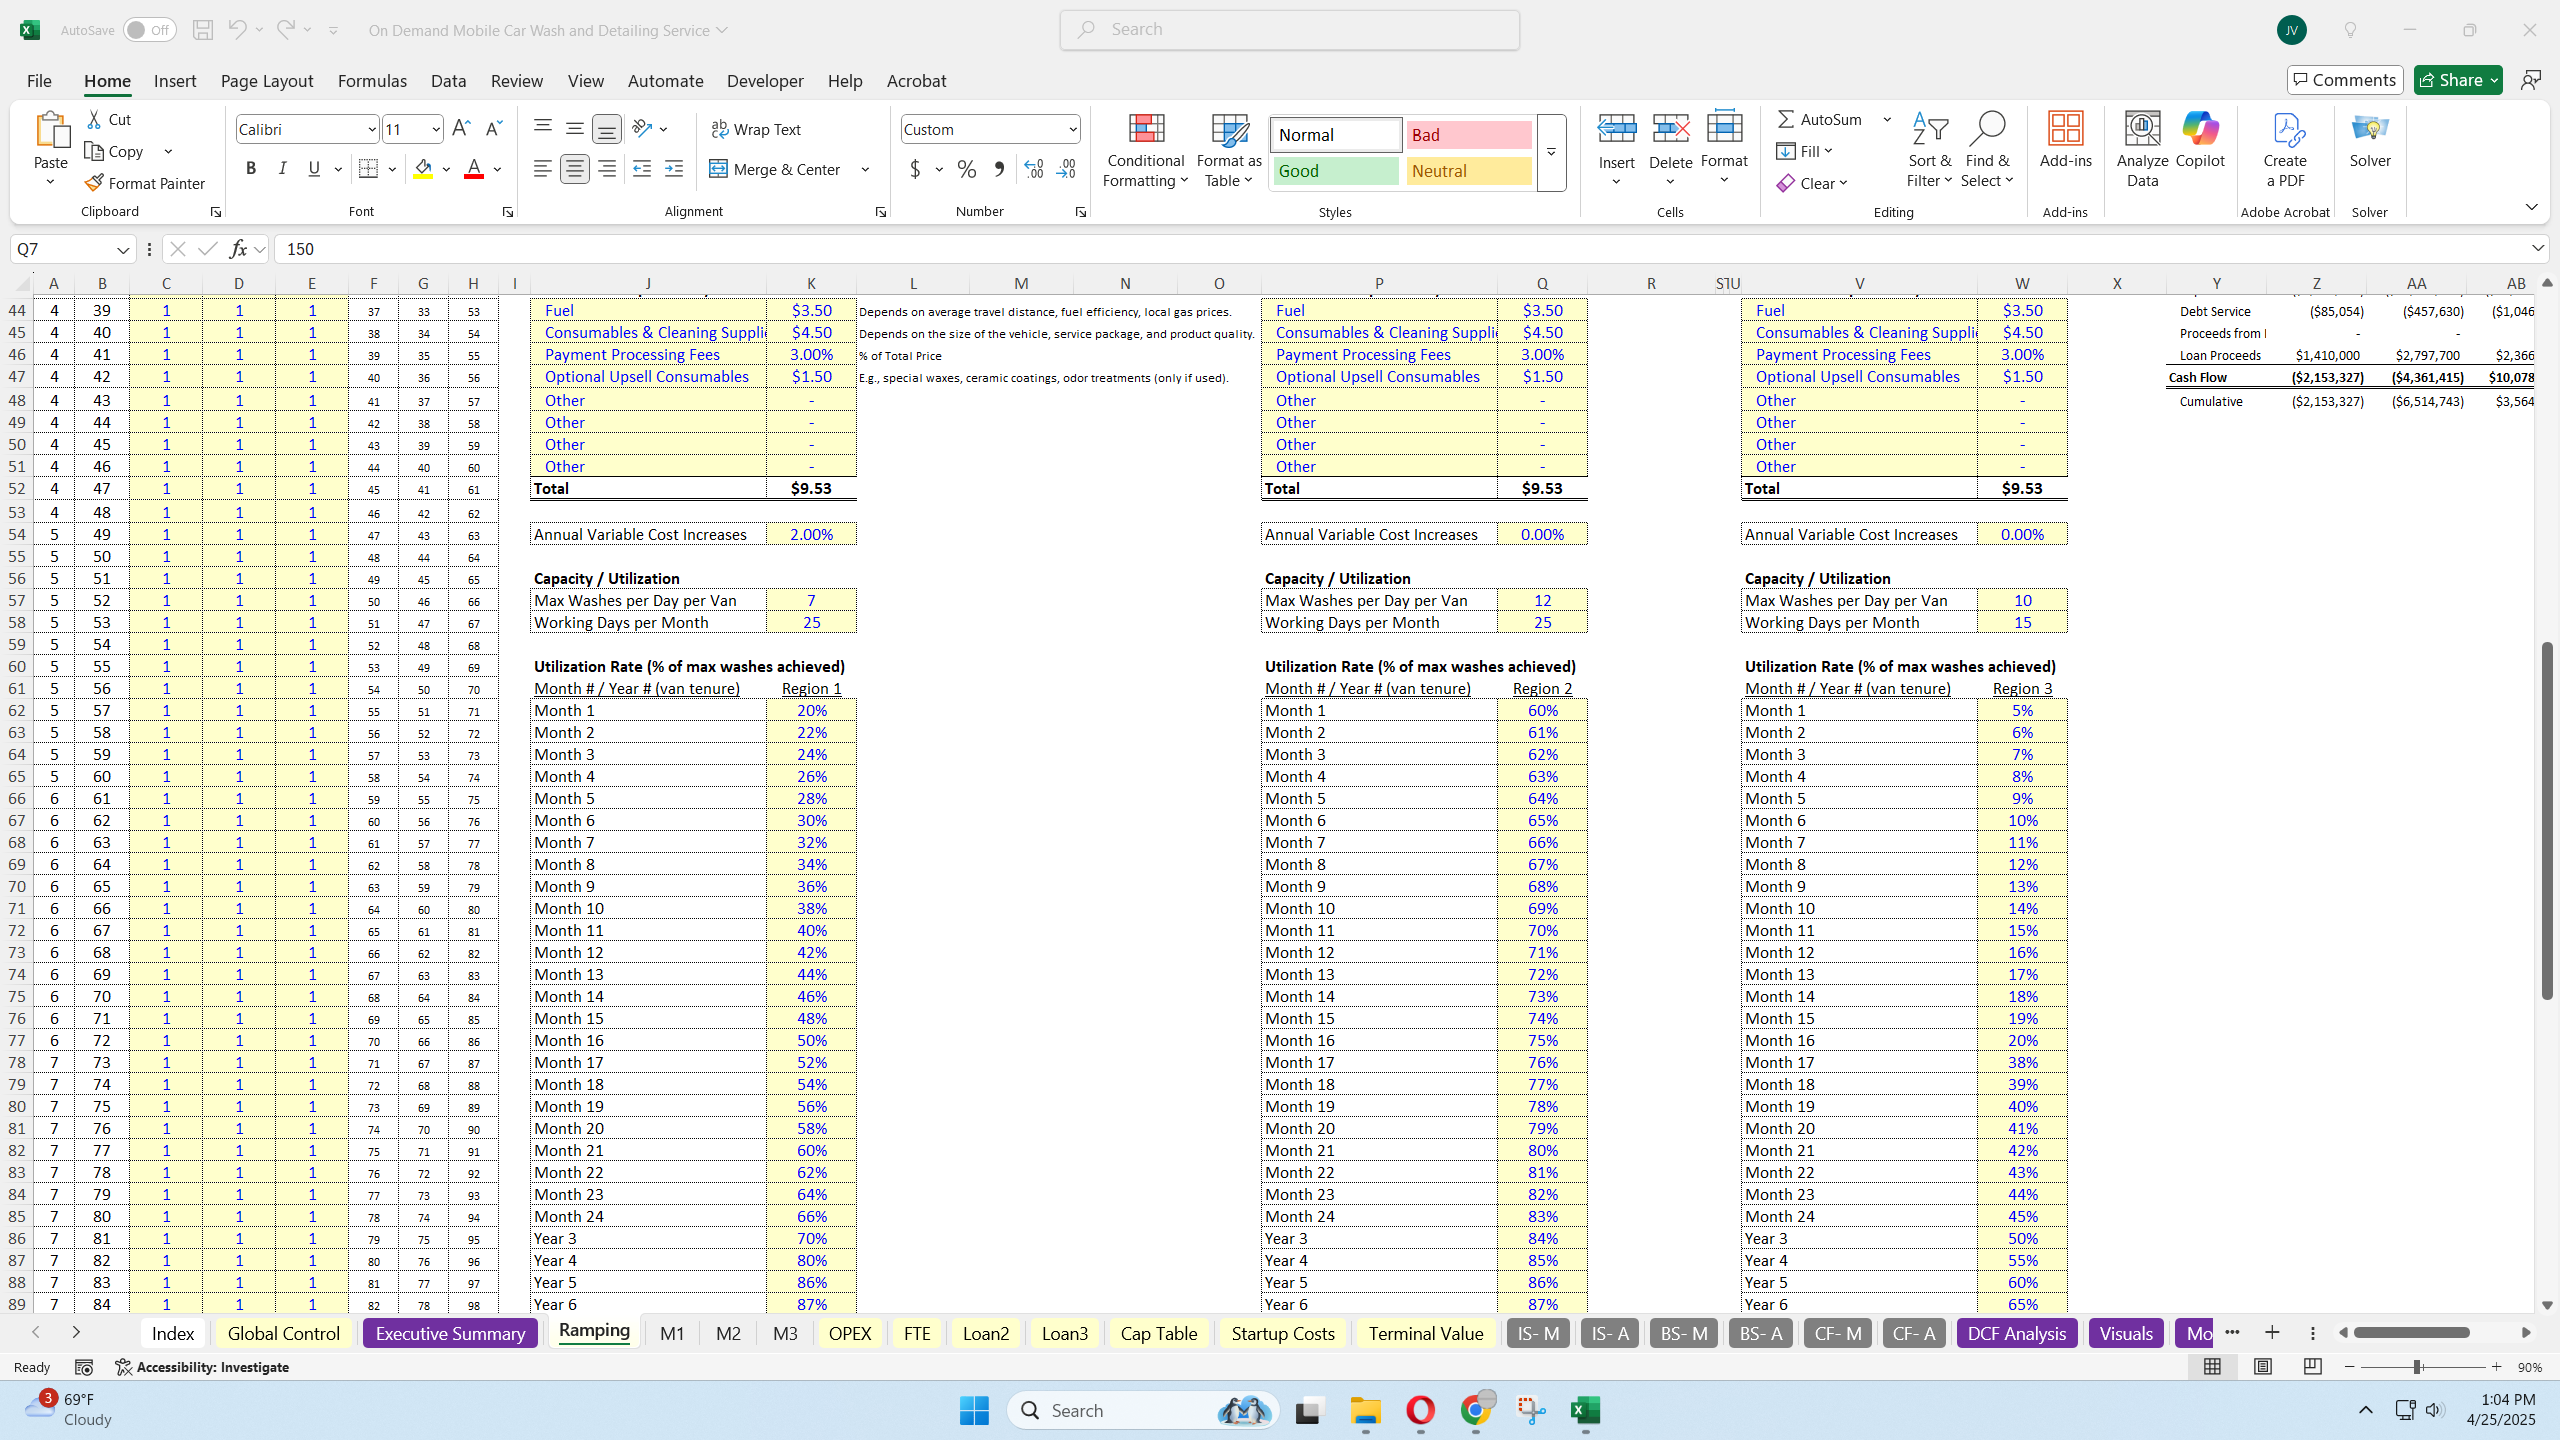Launch Analyze Data
Screen dimensions: 2560x1440
(2140, 150)
